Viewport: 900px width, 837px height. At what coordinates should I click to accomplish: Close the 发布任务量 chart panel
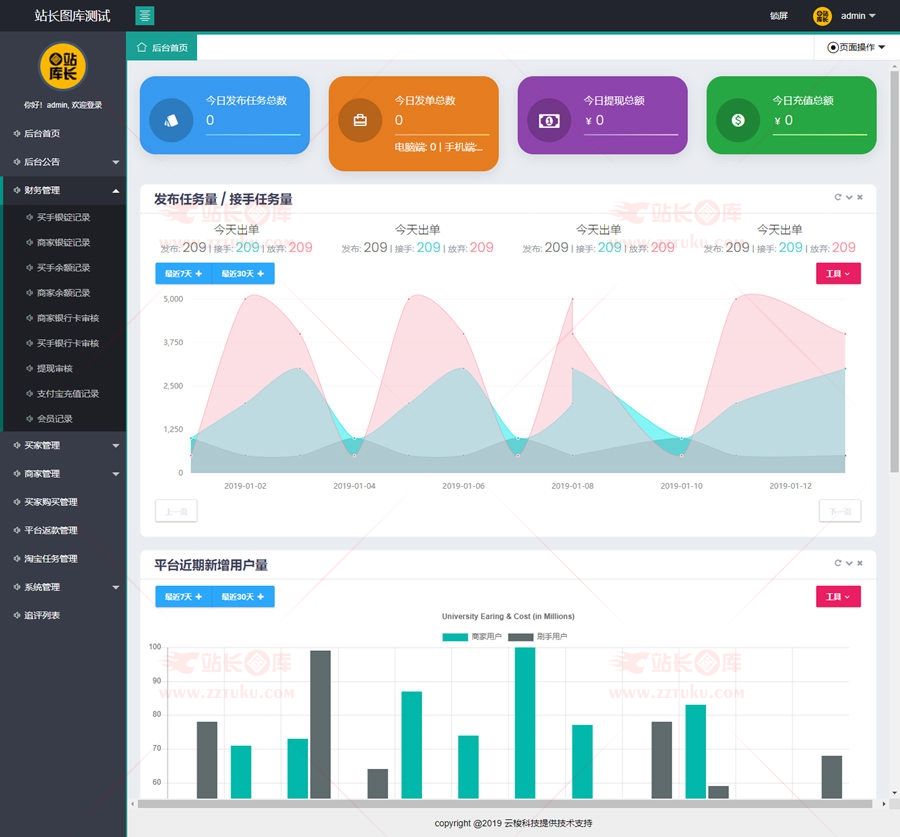tap(860, 197)
